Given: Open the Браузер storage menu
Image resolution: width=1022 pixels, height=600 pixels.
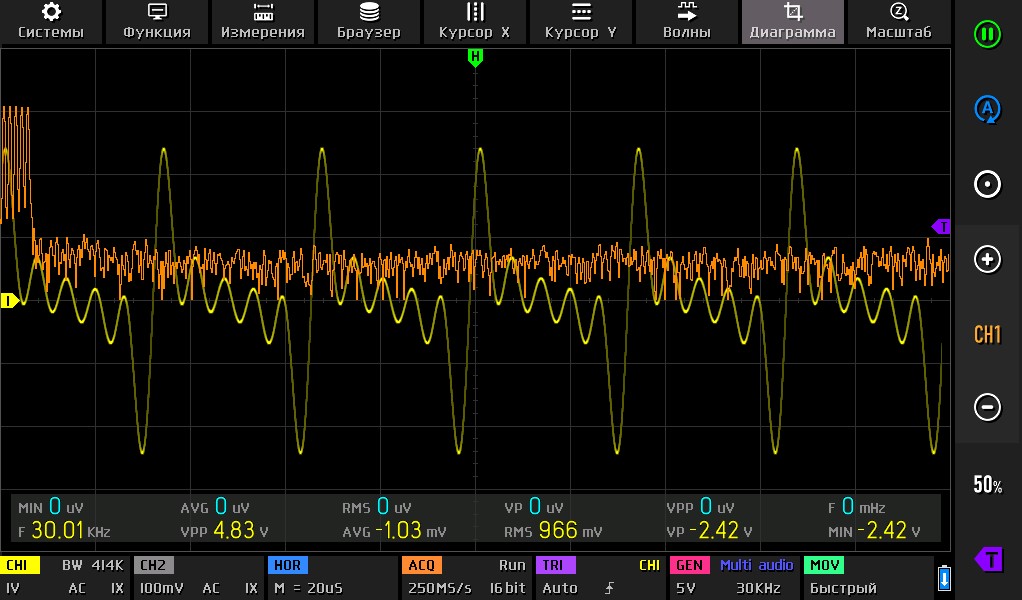Looking at the screenshot, I should [369, 21].
